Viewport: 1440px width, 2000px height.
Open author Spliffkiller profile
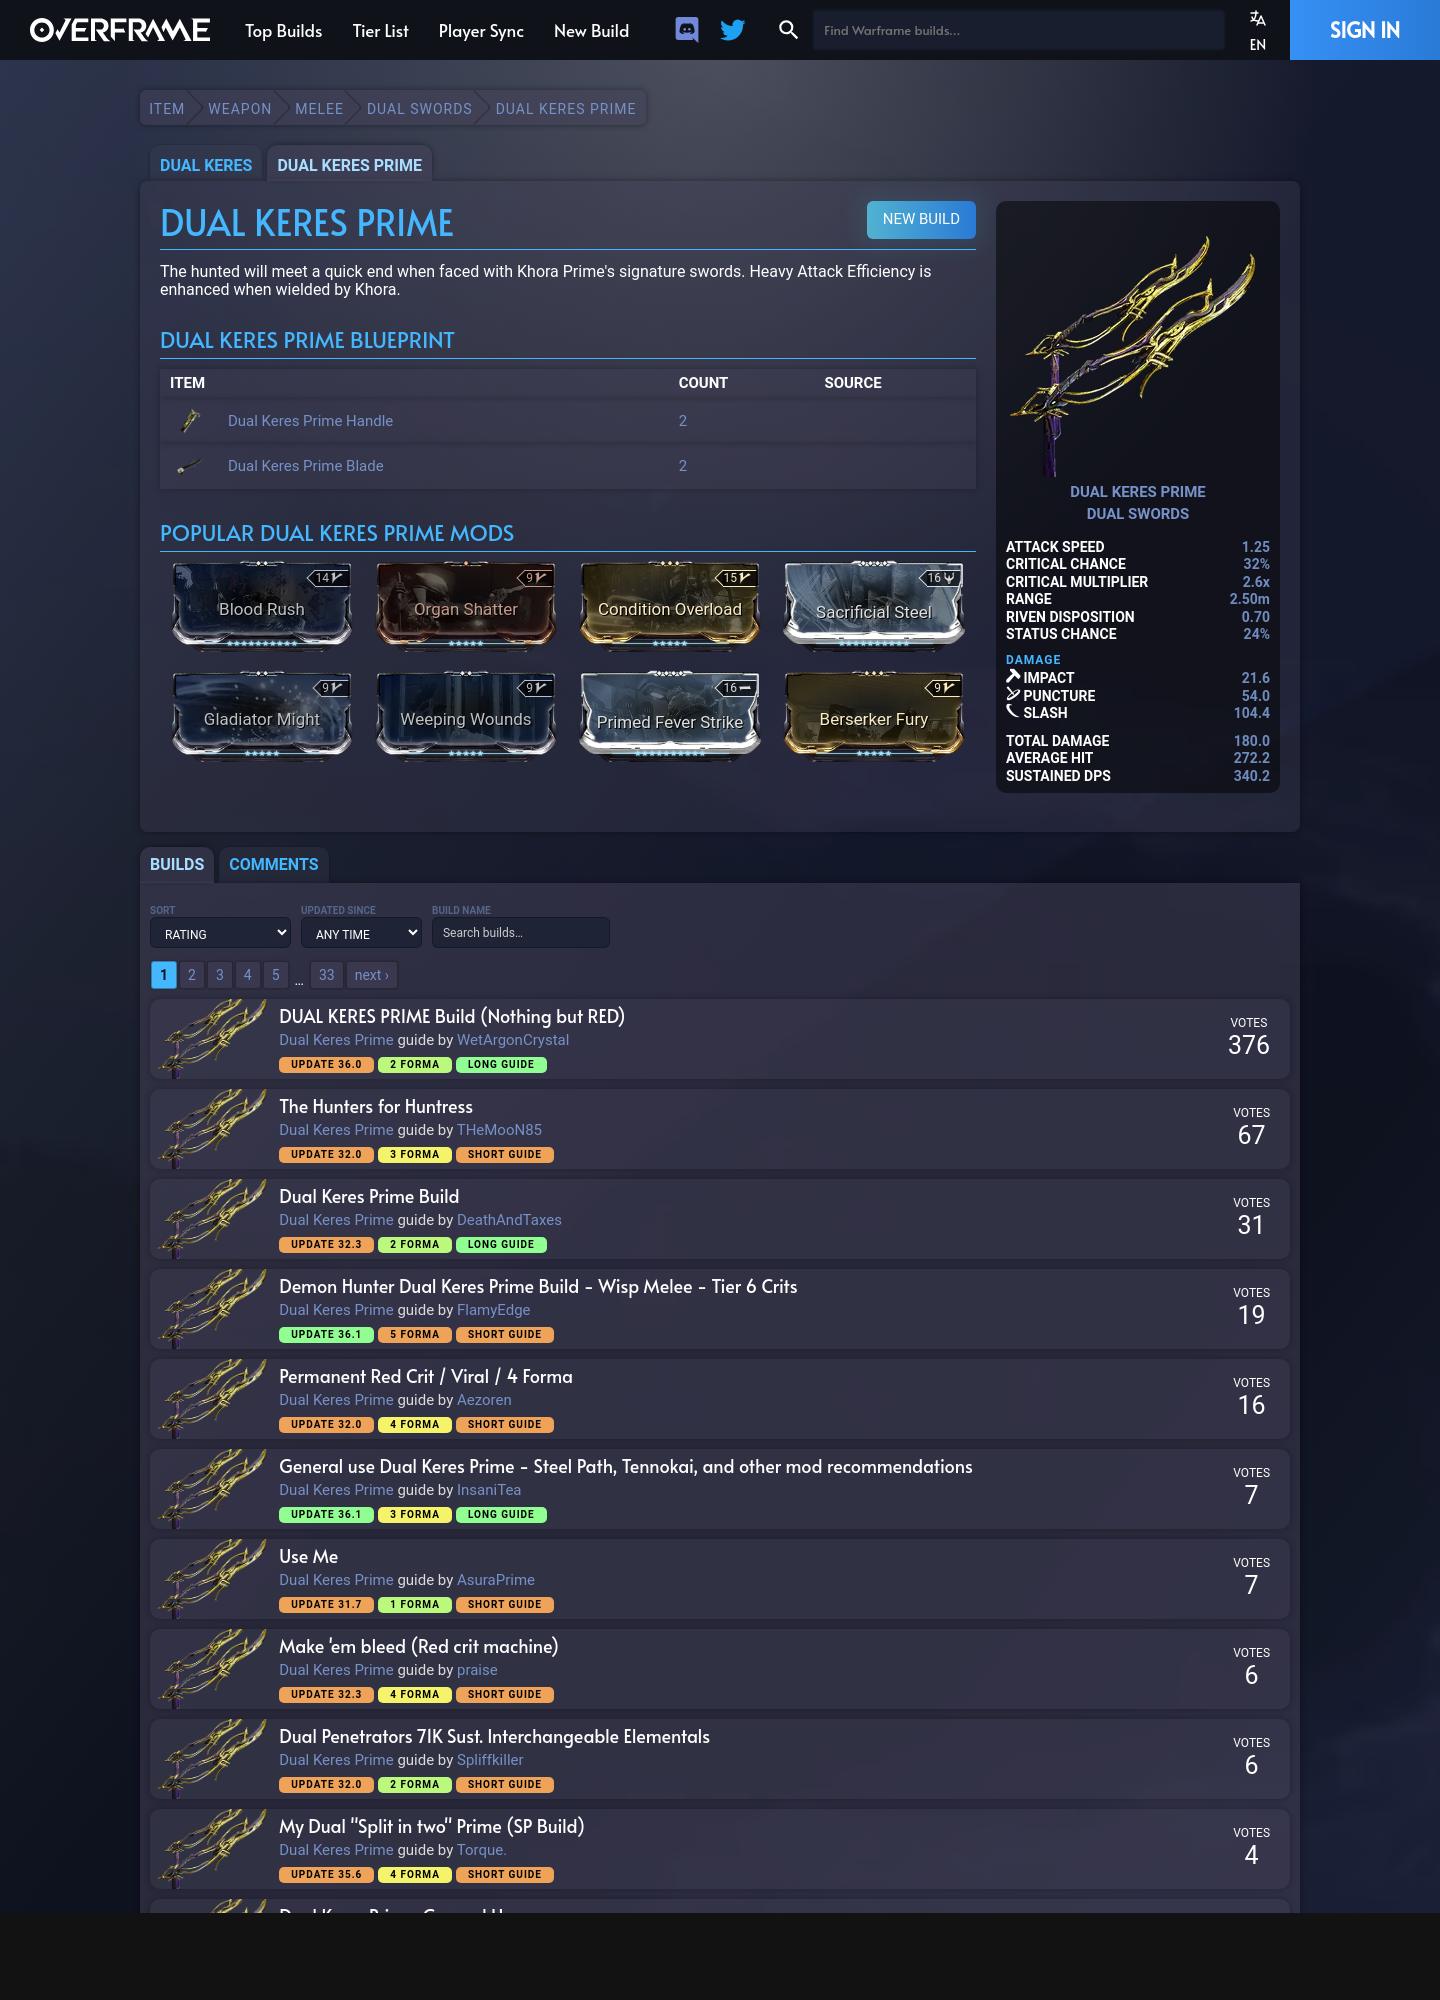tap(490, 1760)
